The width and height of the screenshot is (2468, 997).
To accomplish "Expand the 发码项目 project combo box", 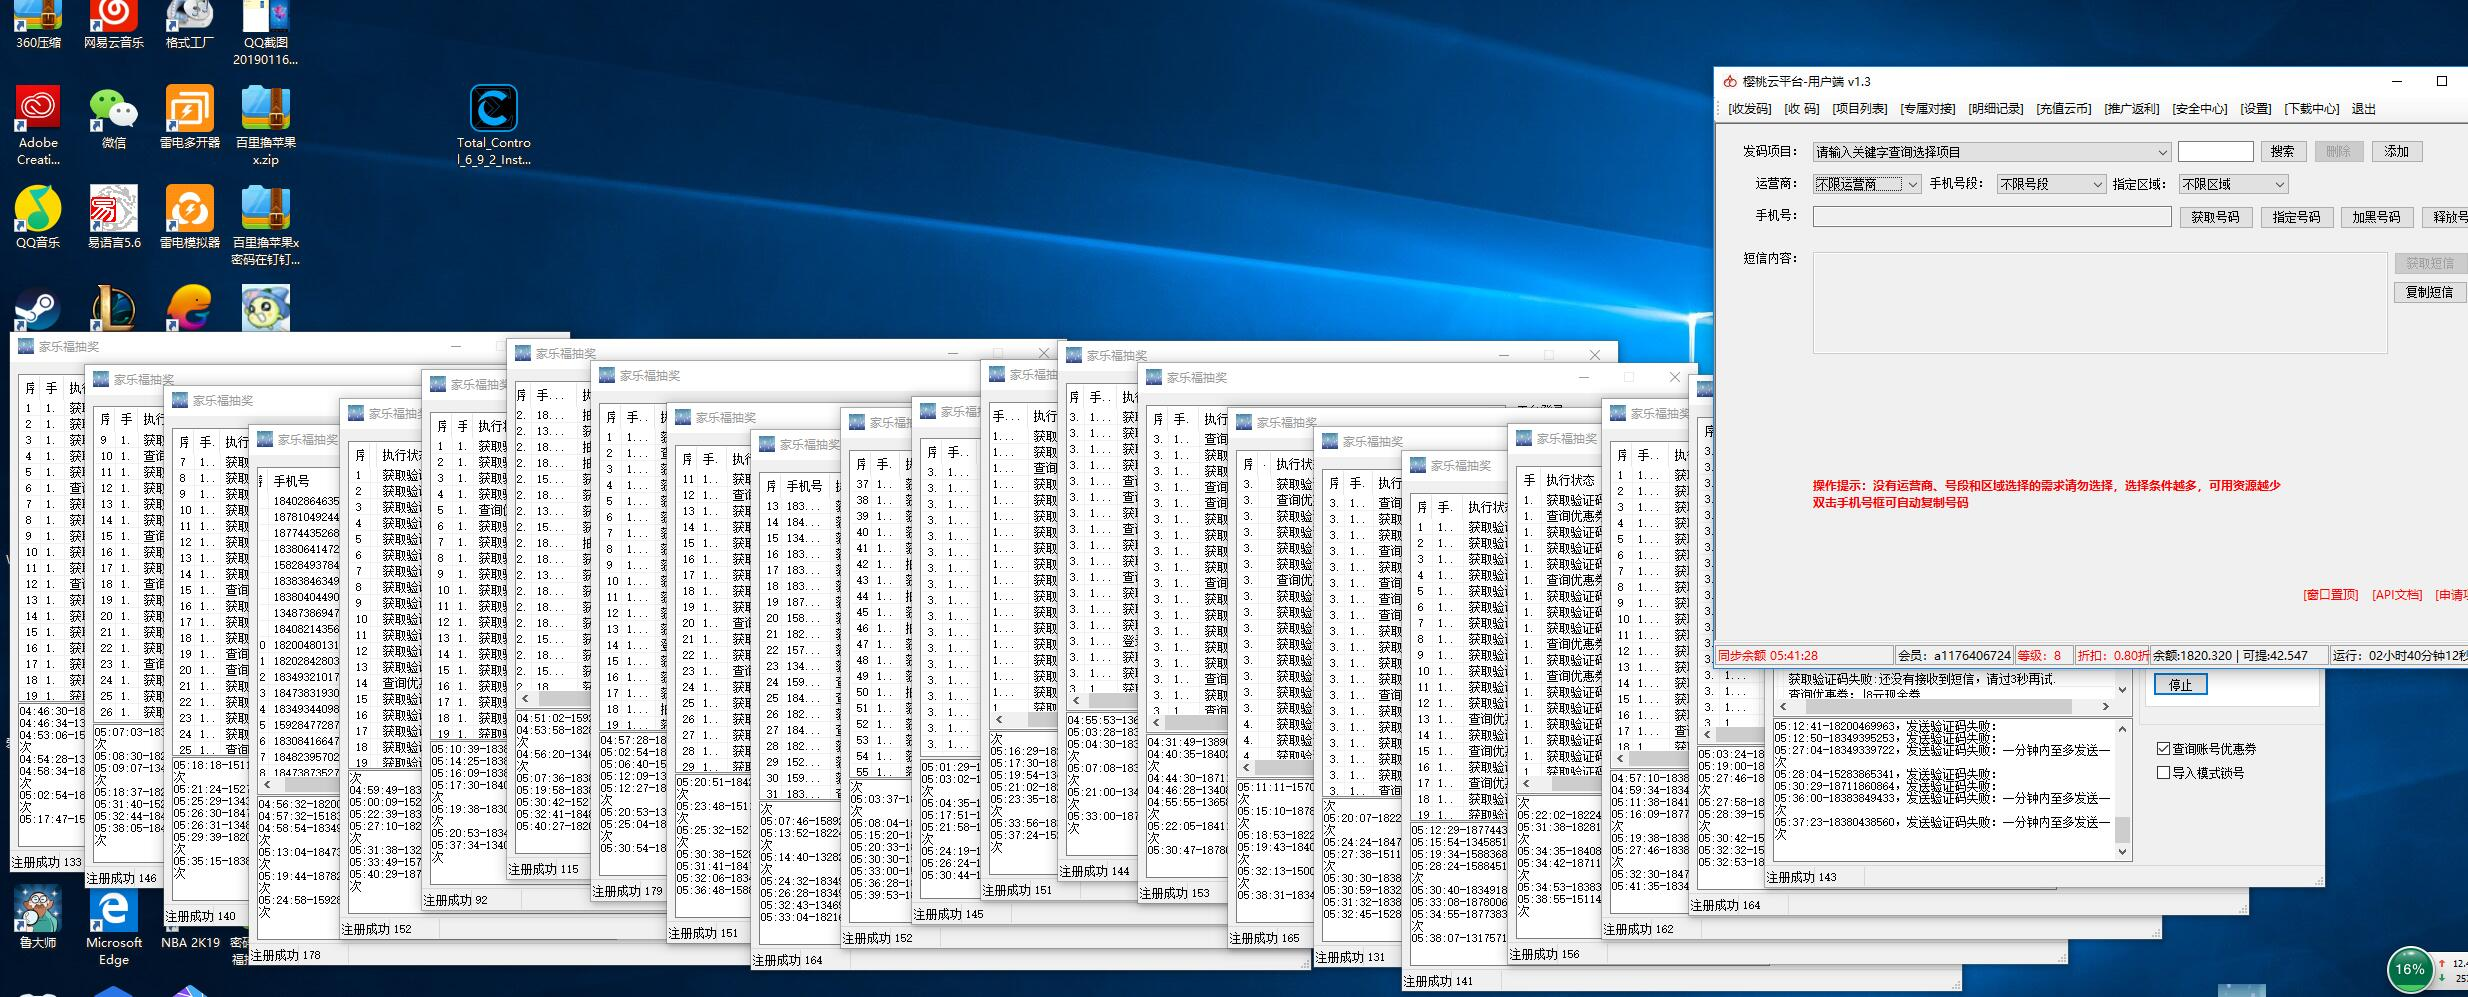I will click(x=1991, y=152).
